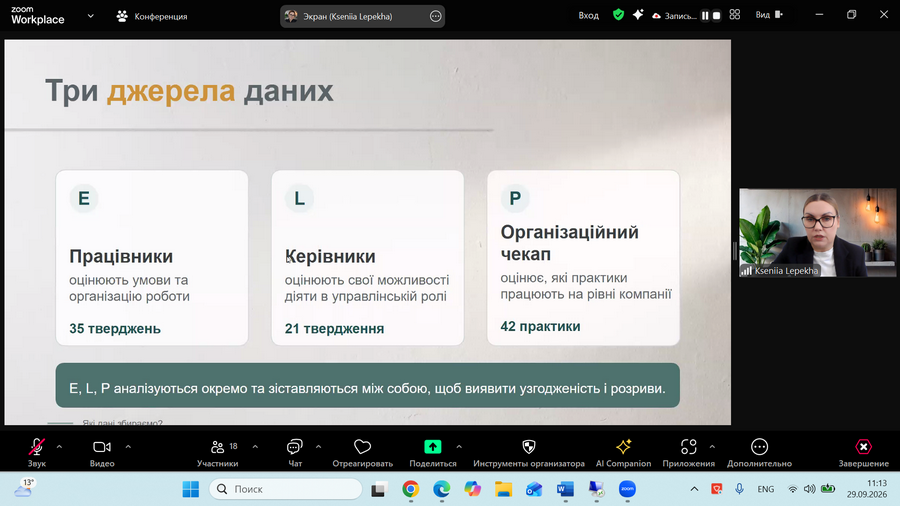Open the Windows Start menu

[x=191, y=489]
